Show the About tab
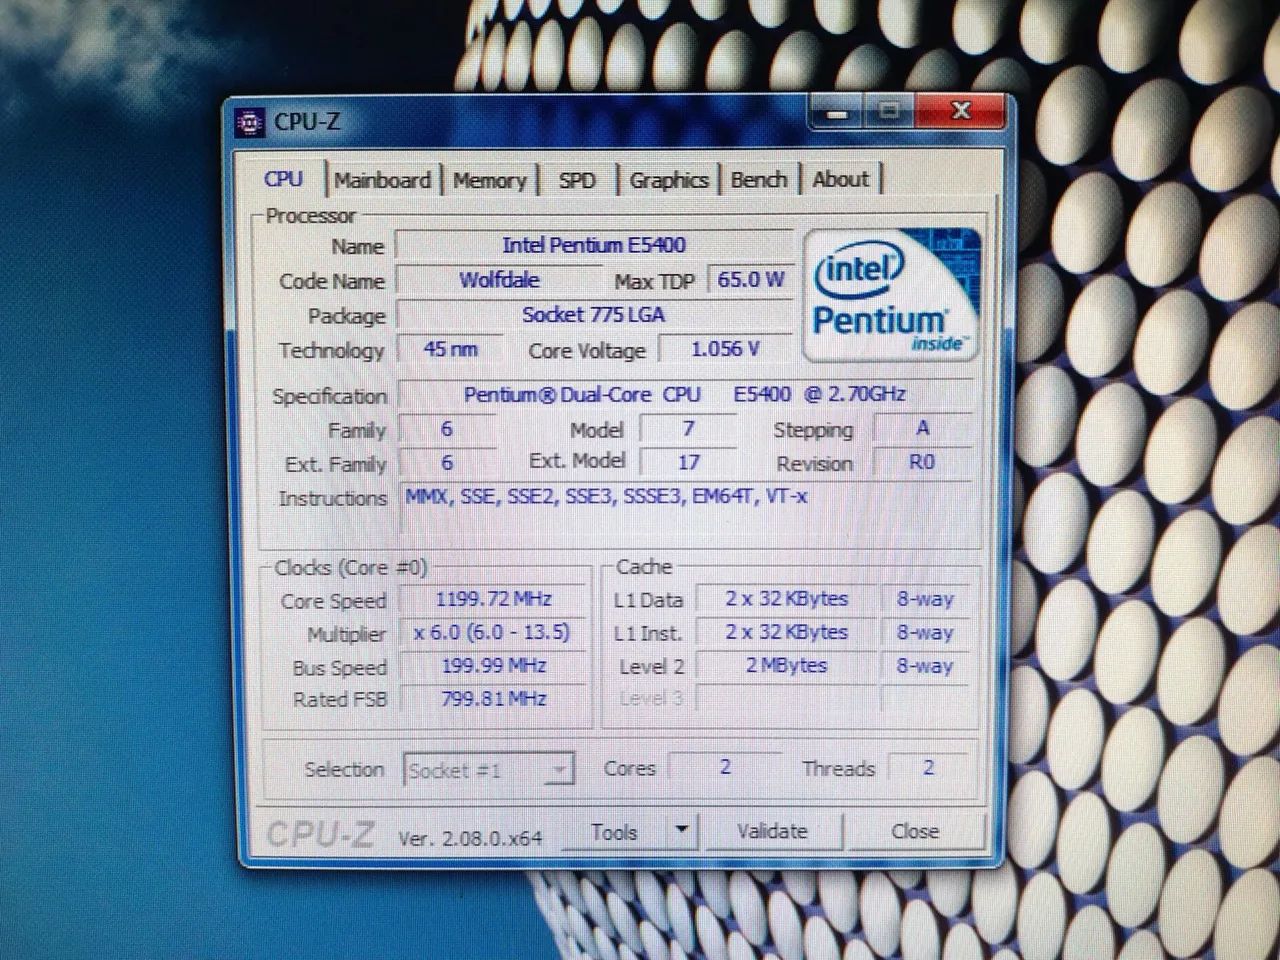1280x960 pixels. 840,180
